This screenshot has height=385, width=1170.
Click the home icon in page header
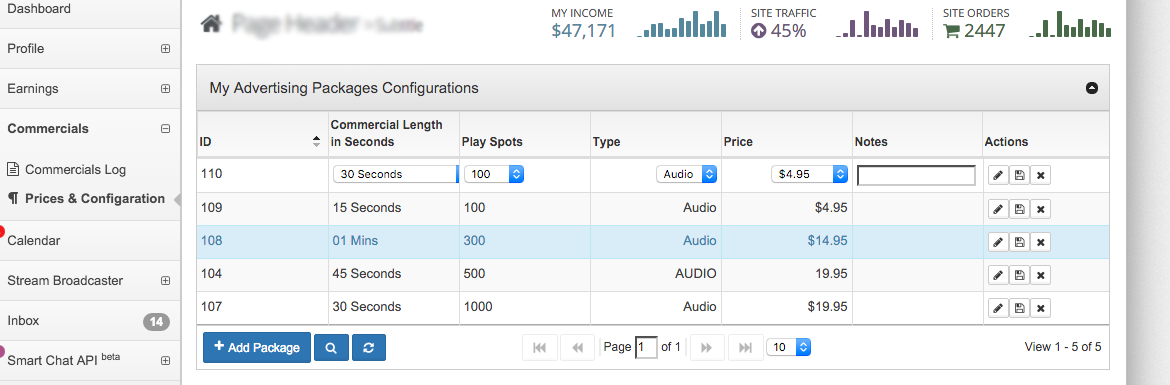tap(211, 24)
